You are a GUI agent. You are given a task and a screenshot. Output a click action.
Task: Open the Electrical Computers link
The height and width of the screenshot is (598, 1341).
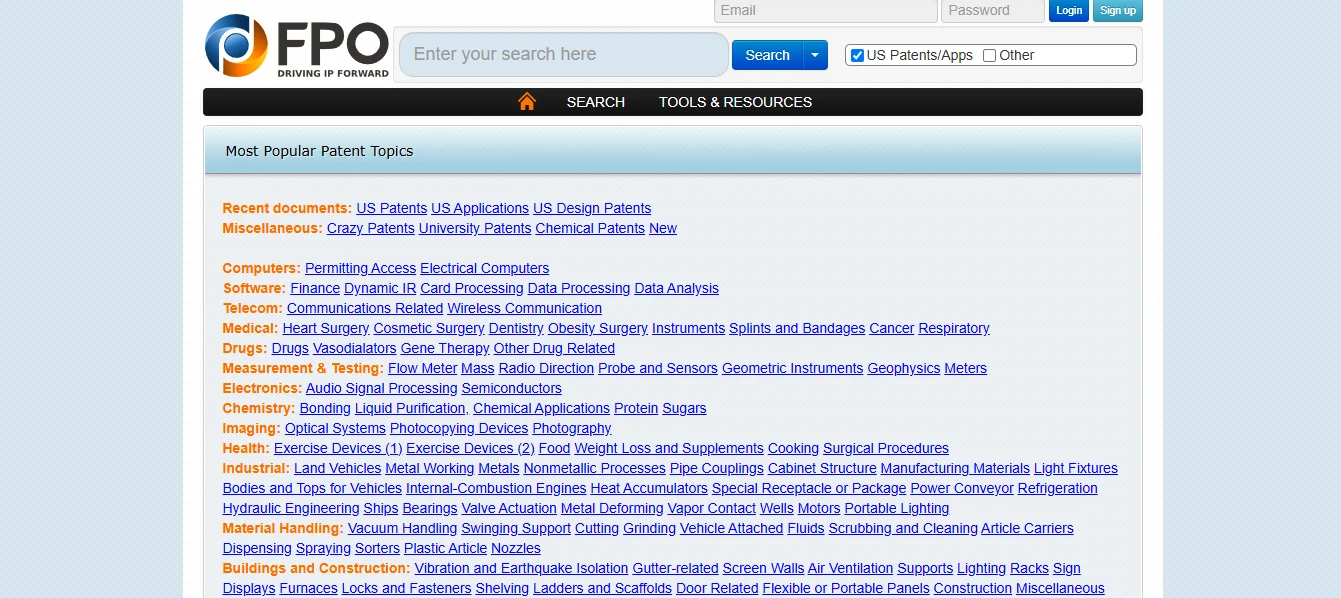[485, 268]
